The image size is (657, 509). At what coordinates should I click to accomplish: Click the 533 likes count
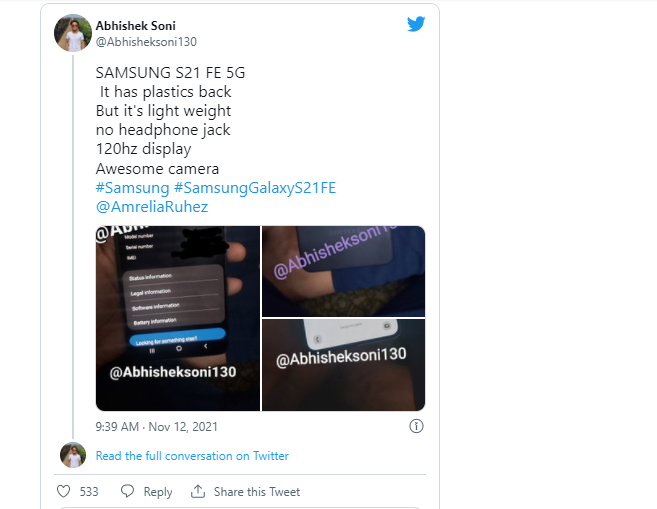pos(89,492)
